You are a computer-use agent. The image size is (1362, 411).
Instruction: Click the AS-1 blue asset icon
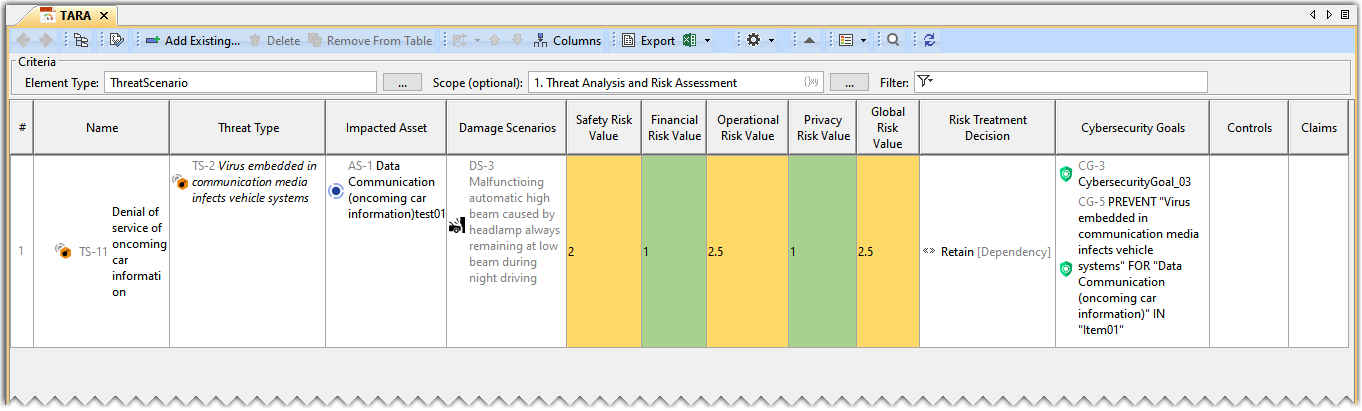[336, 191]
